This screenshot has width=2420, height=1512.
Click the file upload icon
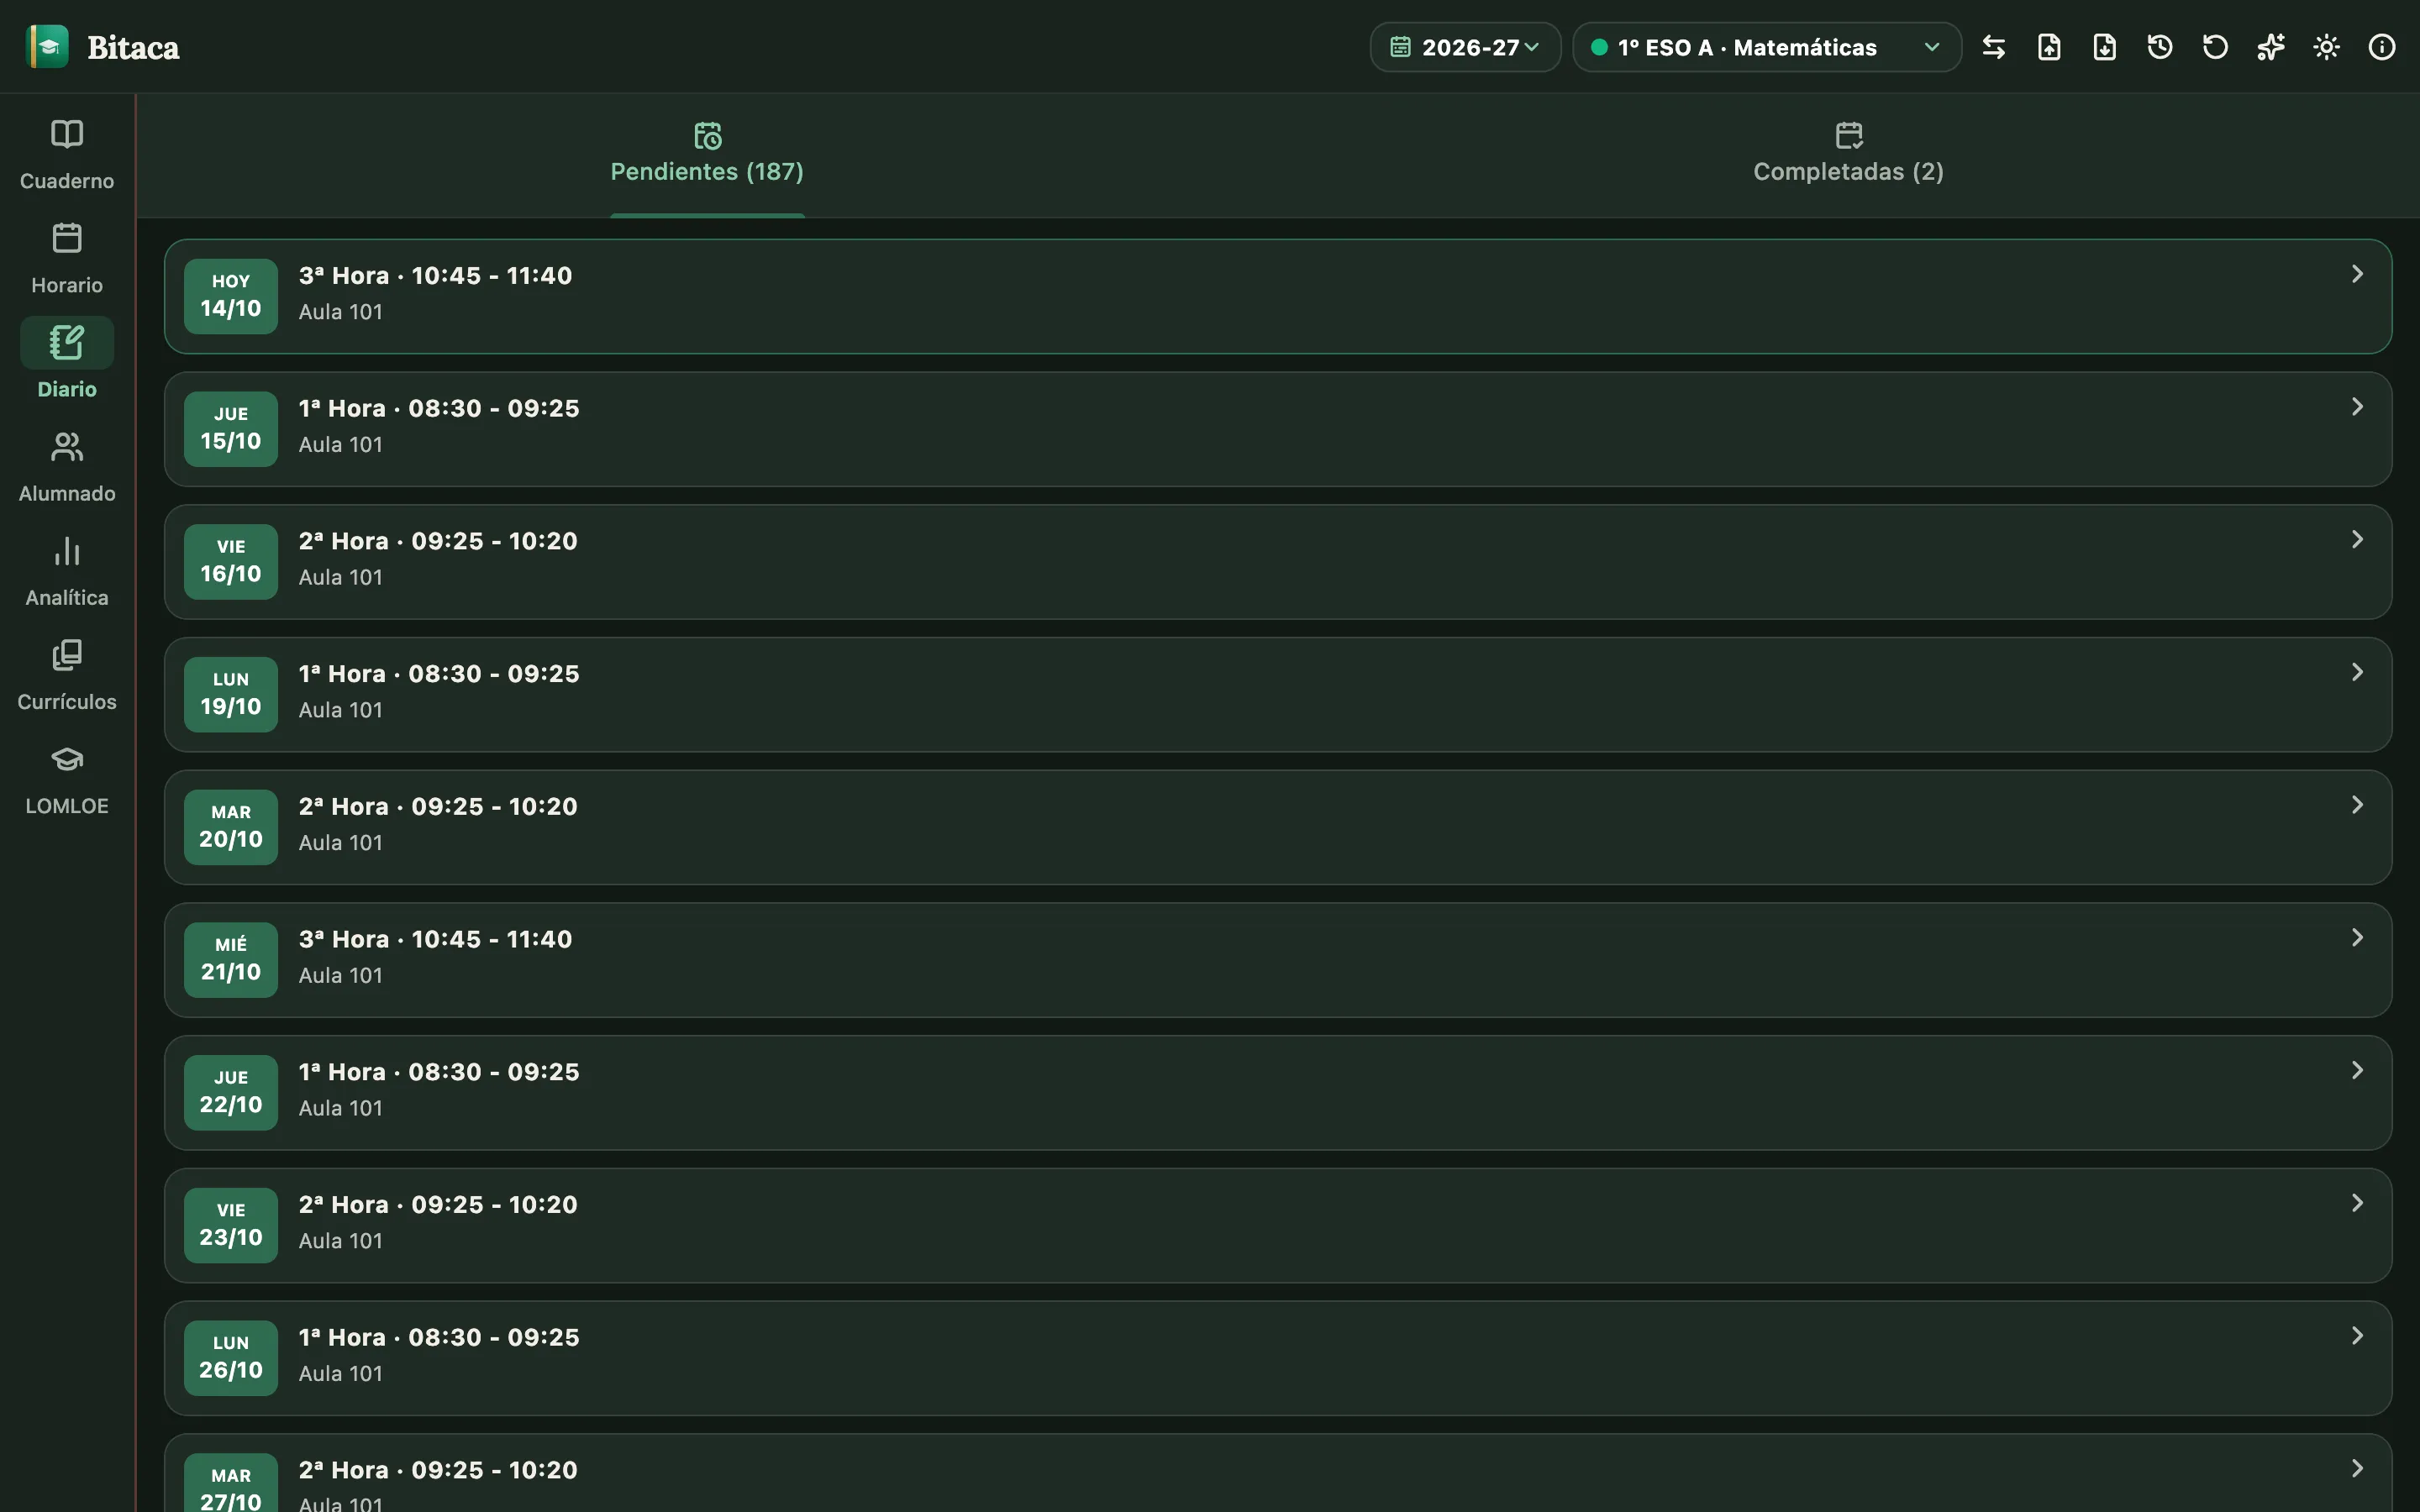[x=2049, y=47]
